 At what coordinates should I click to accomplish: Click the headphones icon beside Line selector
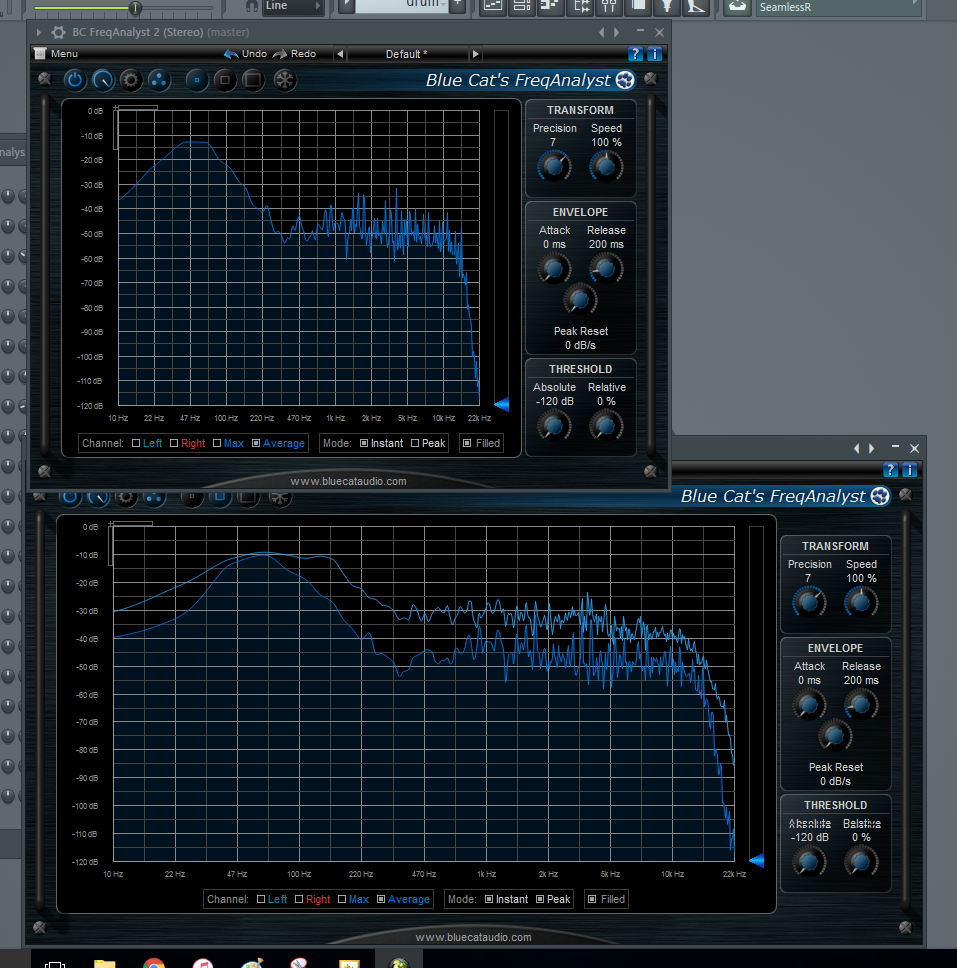[x=251, y=6]
